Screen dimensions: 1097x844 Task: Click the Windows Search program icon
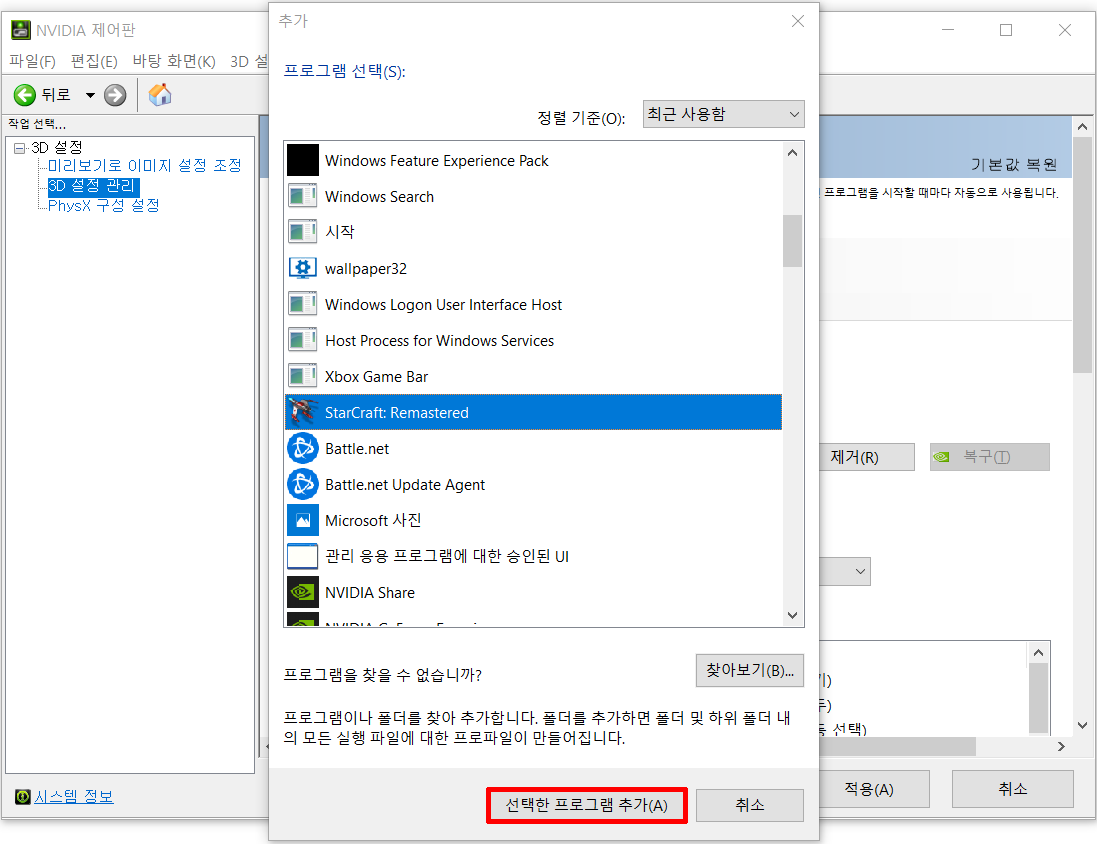pyautogui.click(x=303, y=196)
